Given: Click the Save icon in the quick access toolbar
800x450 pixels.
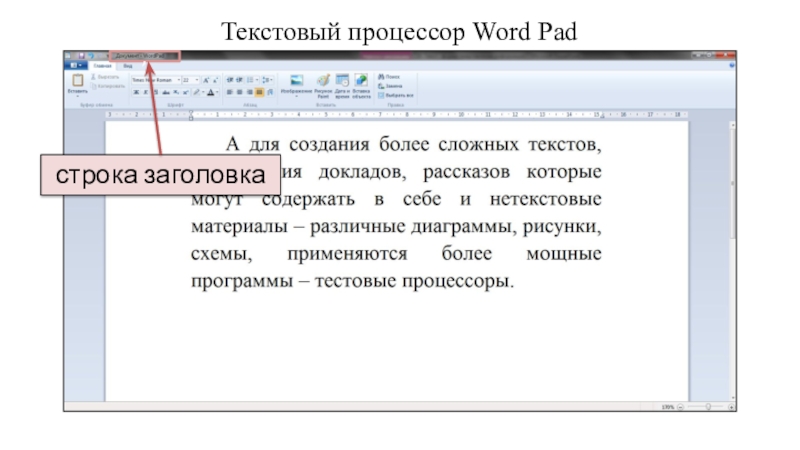Looking at the screenshot, I should point(81,55).
